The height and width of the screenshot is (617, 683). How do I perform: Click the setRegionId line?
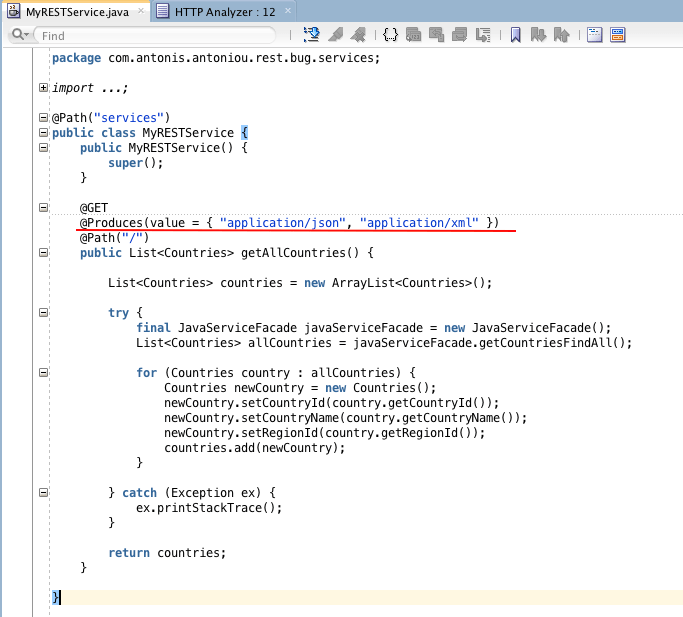point(325,433)
